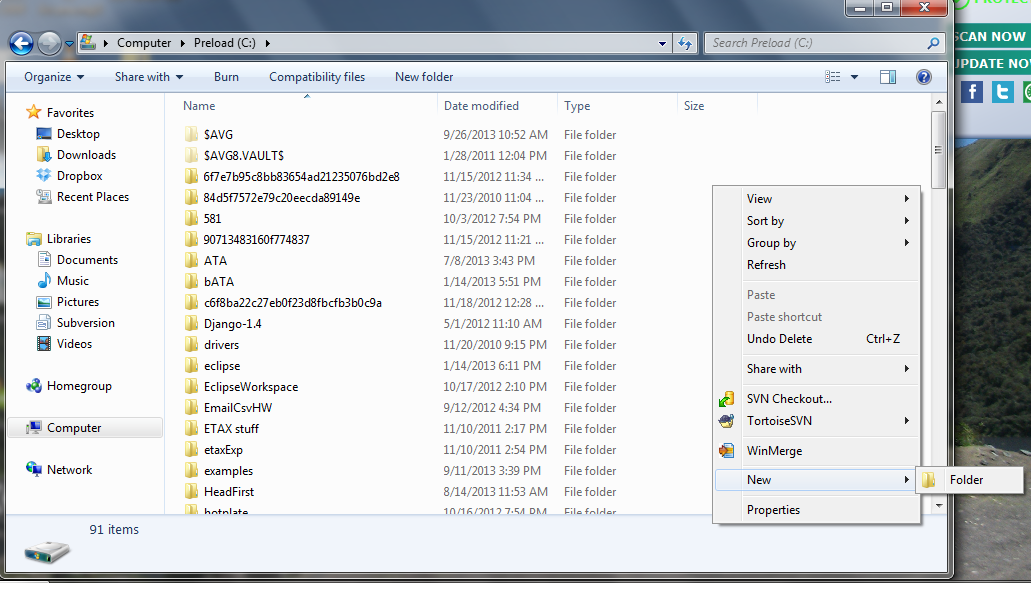Open Recent Places in the sidebar

tap(93, 197)
